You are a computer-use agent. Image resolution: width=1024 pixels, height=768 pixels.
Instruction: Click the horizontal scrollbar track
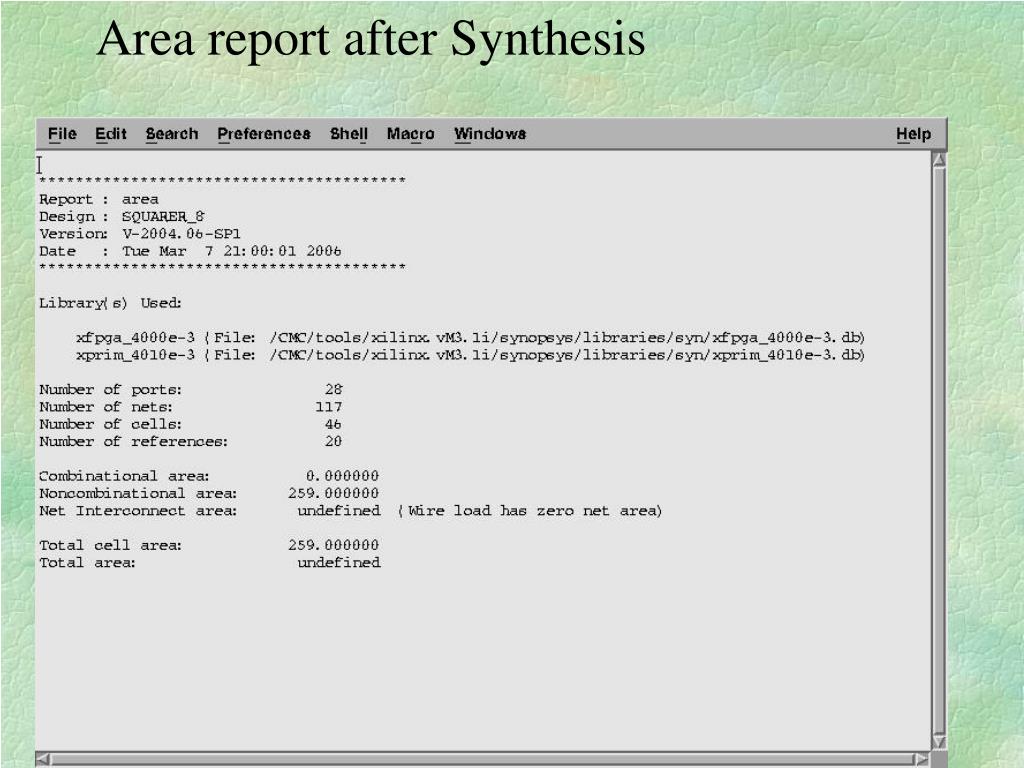482,759
